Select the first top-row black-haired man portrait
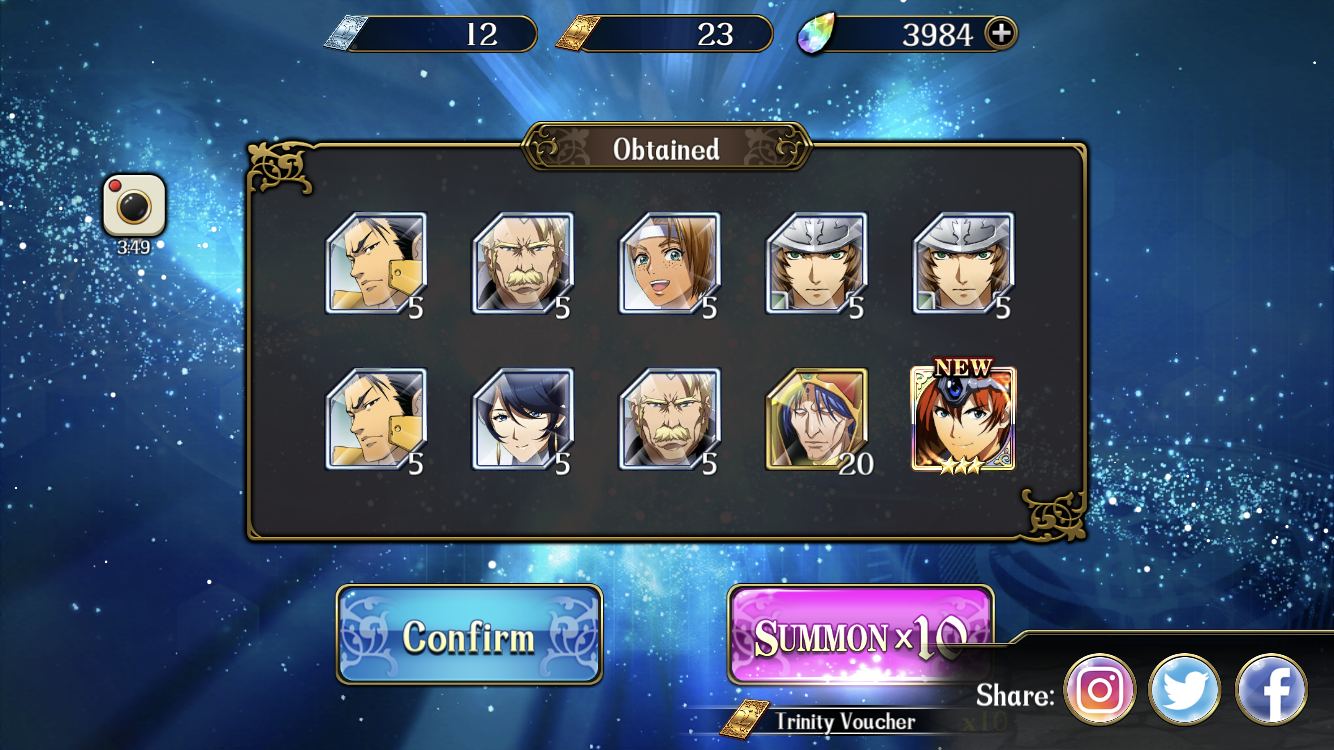The height and width of the screenshot is (750, 1334). coord(376,263)
